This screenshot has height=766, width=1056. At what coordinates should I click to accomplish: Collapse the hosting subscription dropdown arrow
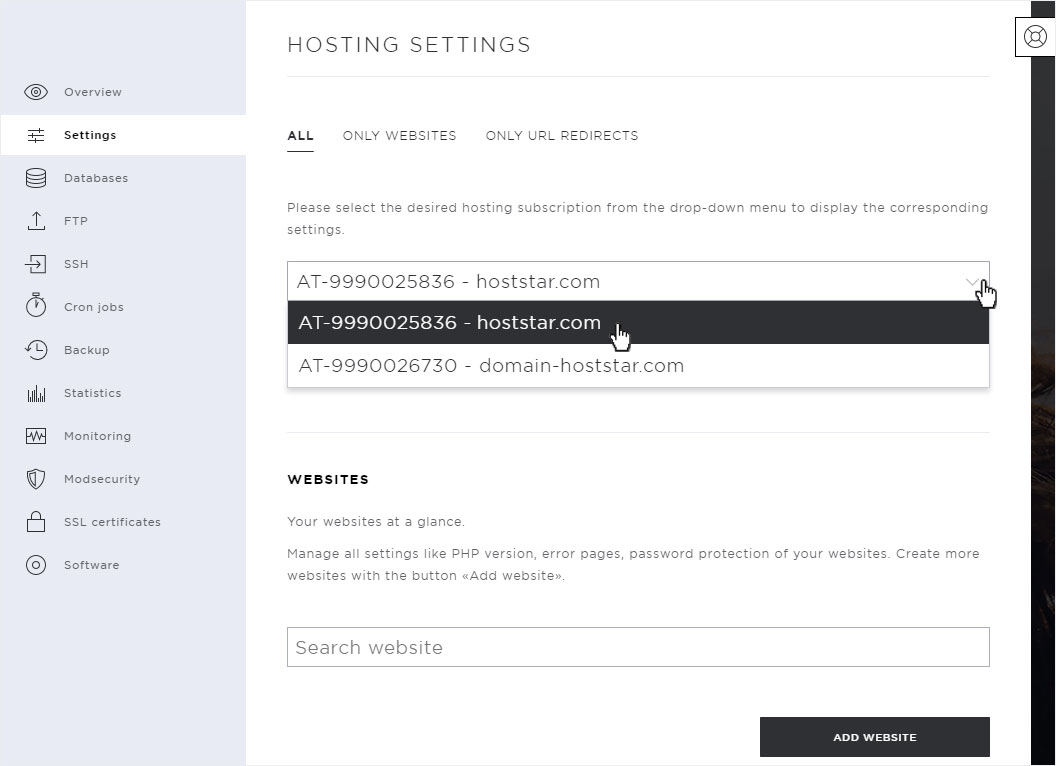pos(971,282)
